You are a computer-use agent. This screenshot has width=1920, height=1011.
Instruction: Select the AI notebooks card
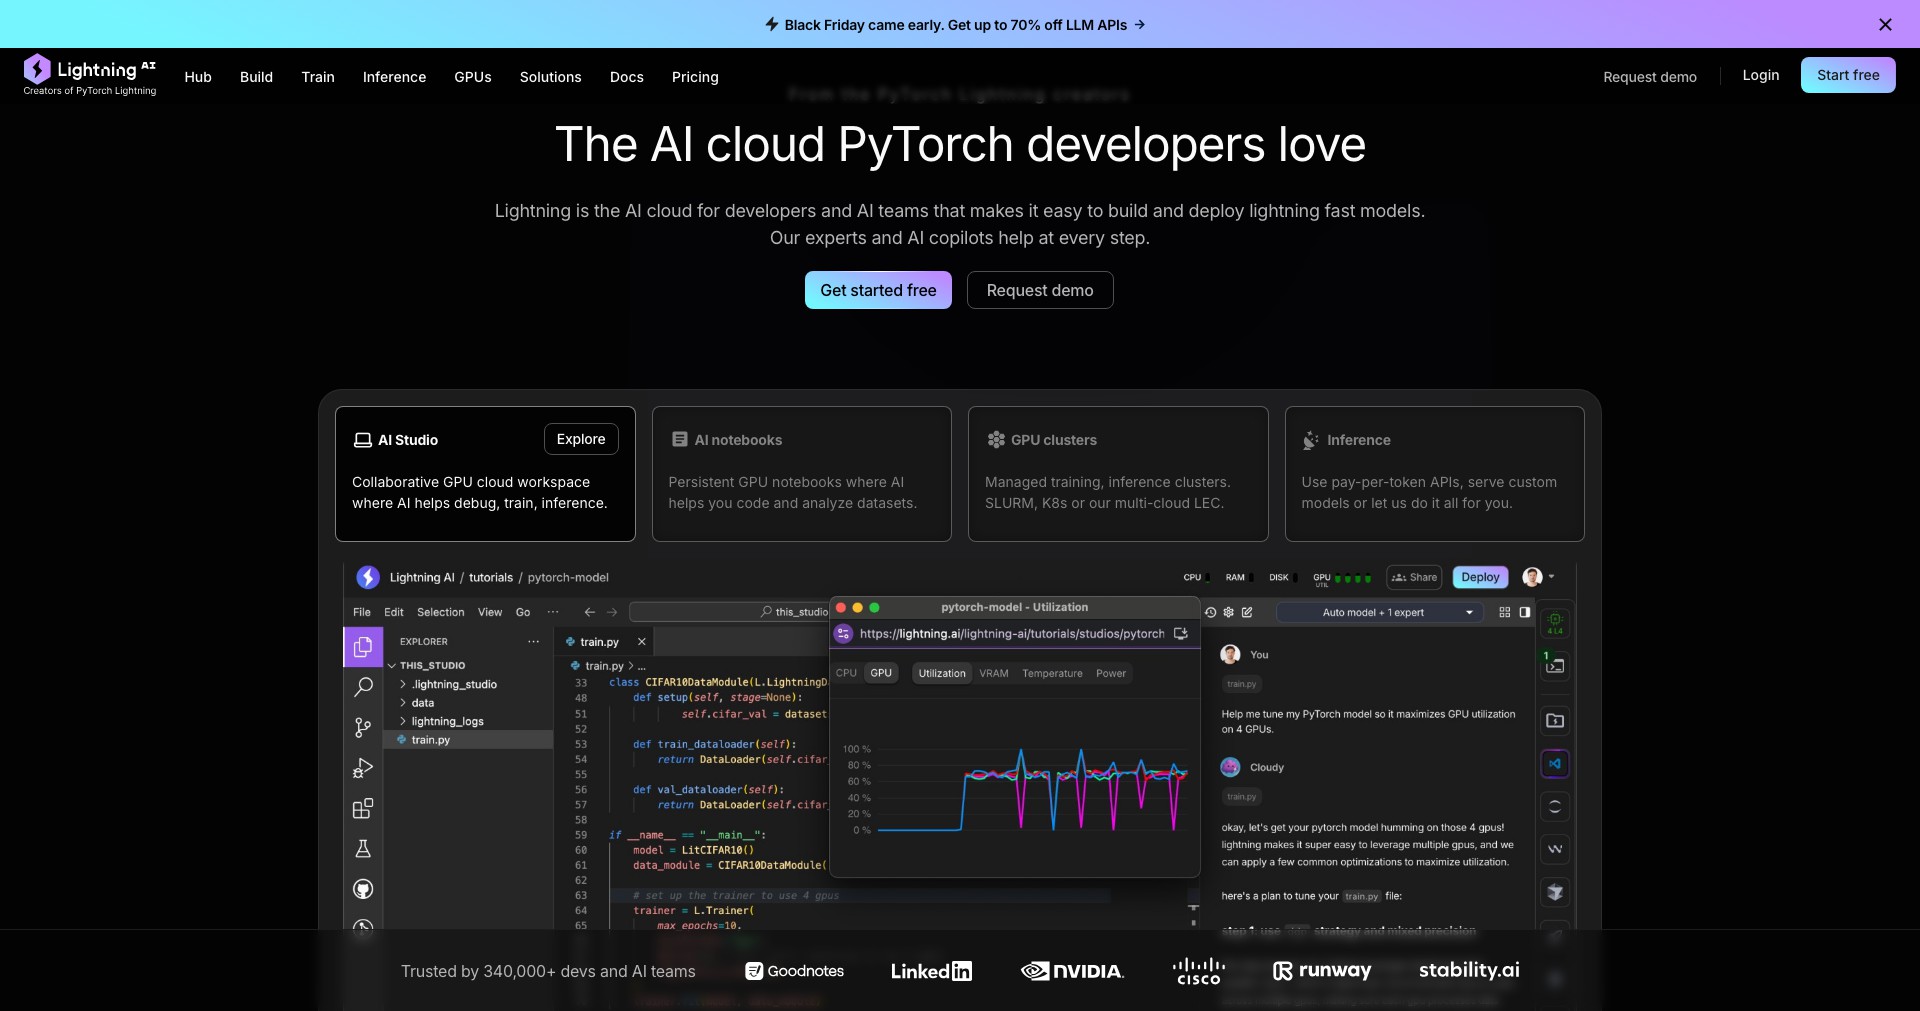801,474
